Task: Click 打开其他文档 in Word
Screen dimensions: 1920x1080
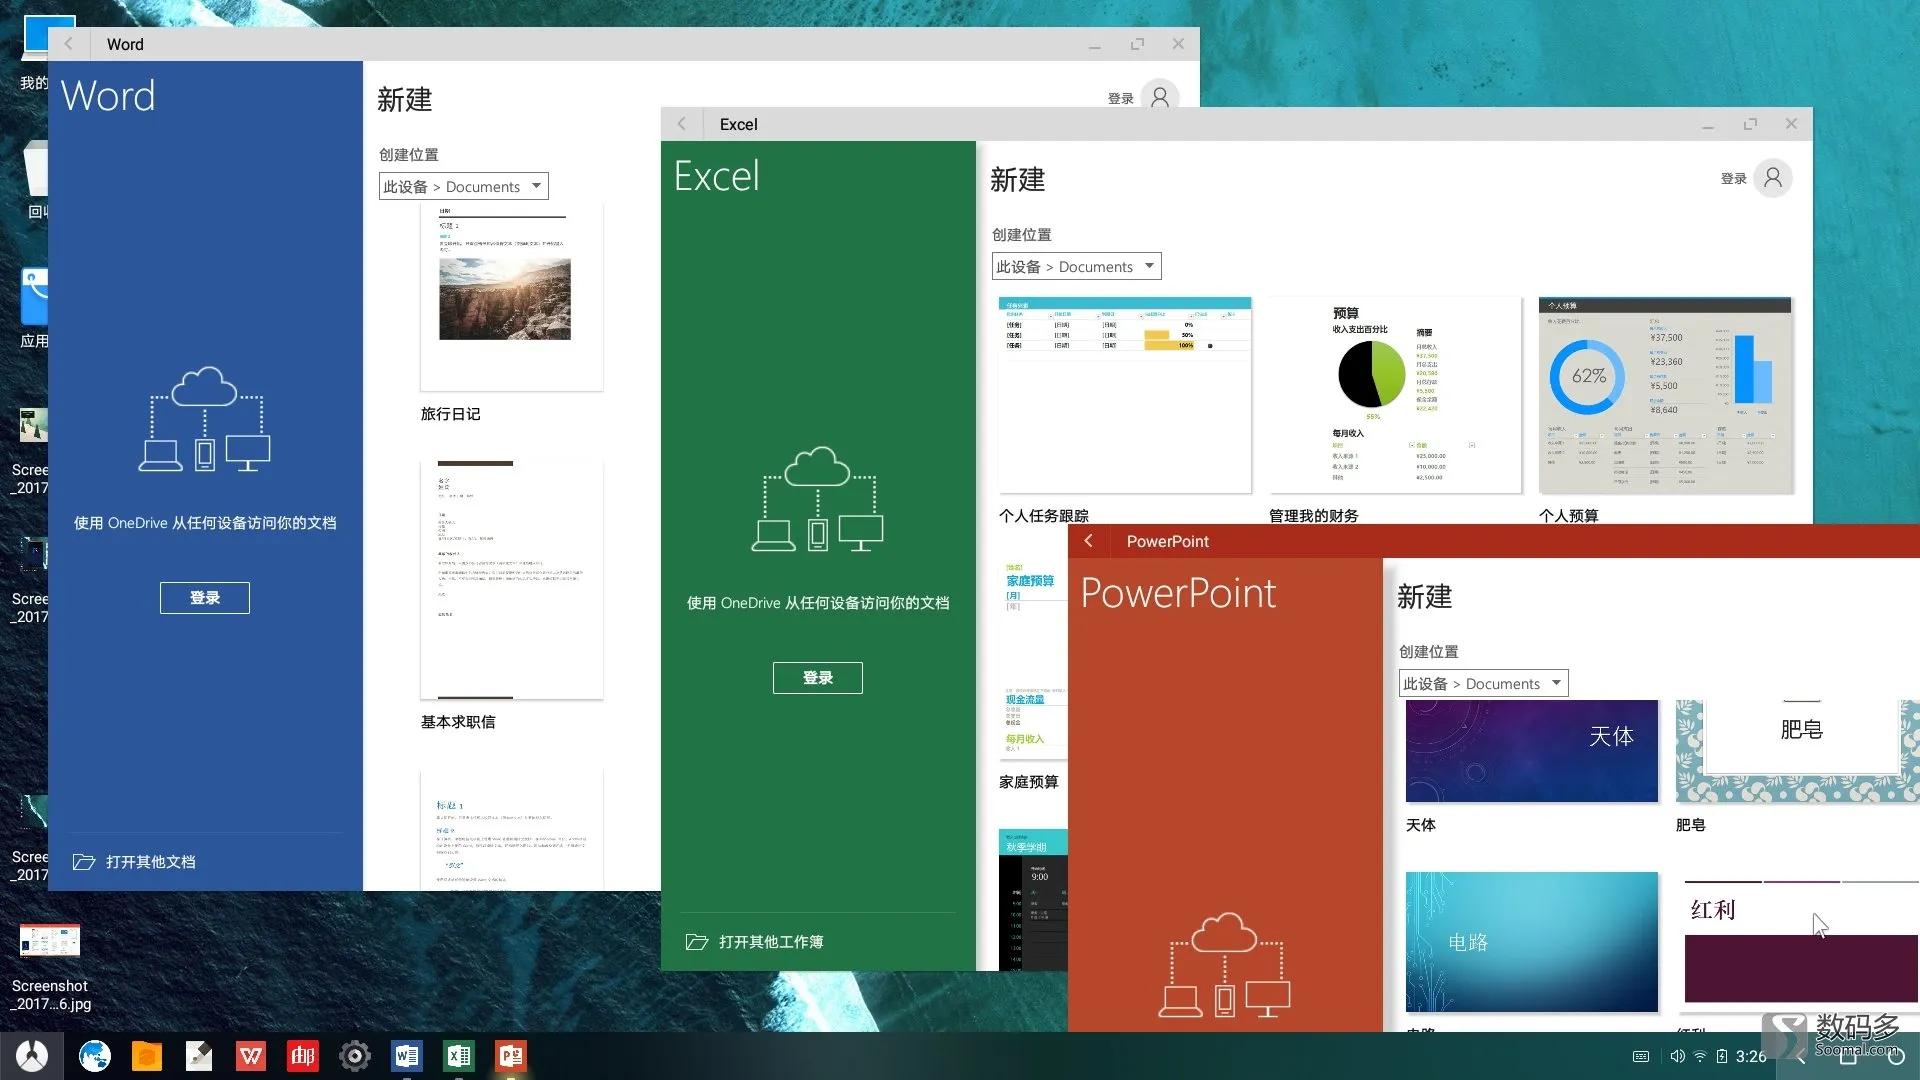Action: coord(151,862)
